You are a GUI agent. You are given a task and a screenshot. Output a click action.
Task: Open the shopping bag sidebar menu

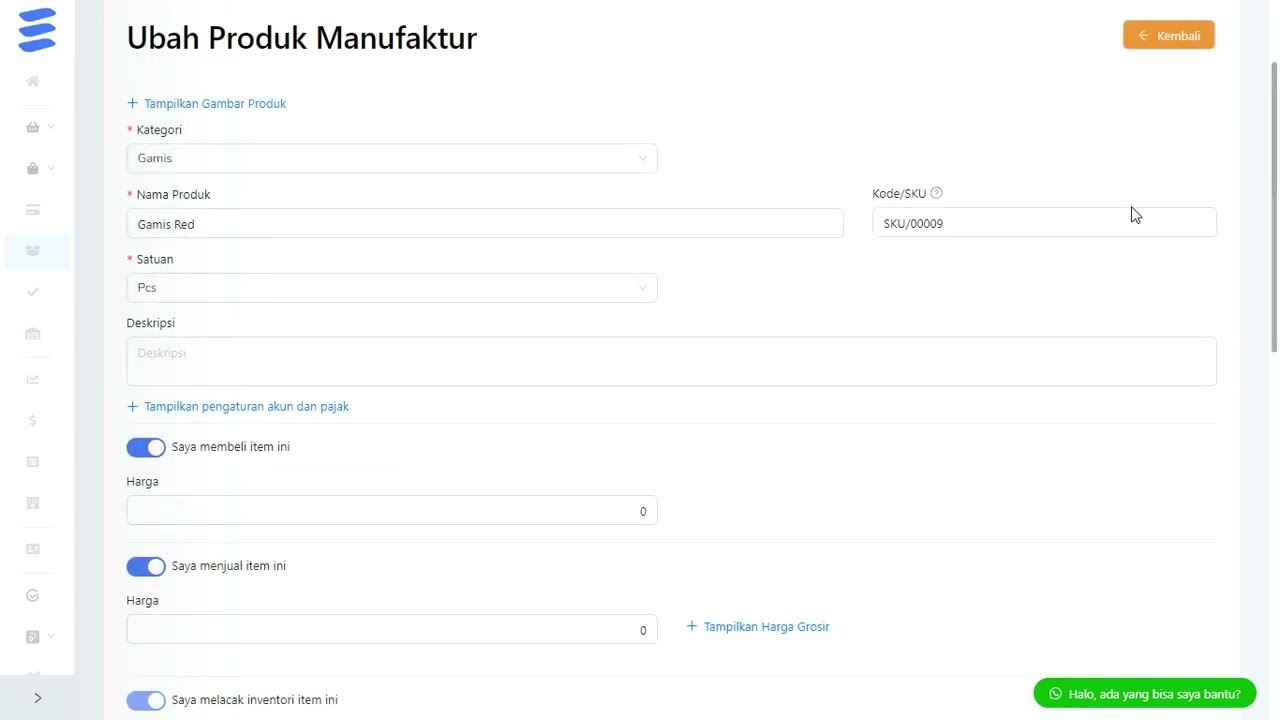coord(33,169)
